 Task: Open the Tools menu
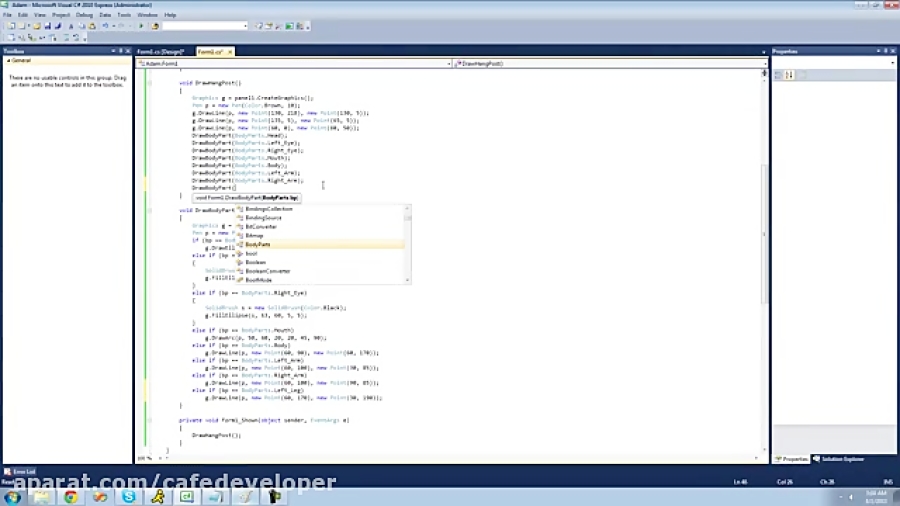point(124,15)
